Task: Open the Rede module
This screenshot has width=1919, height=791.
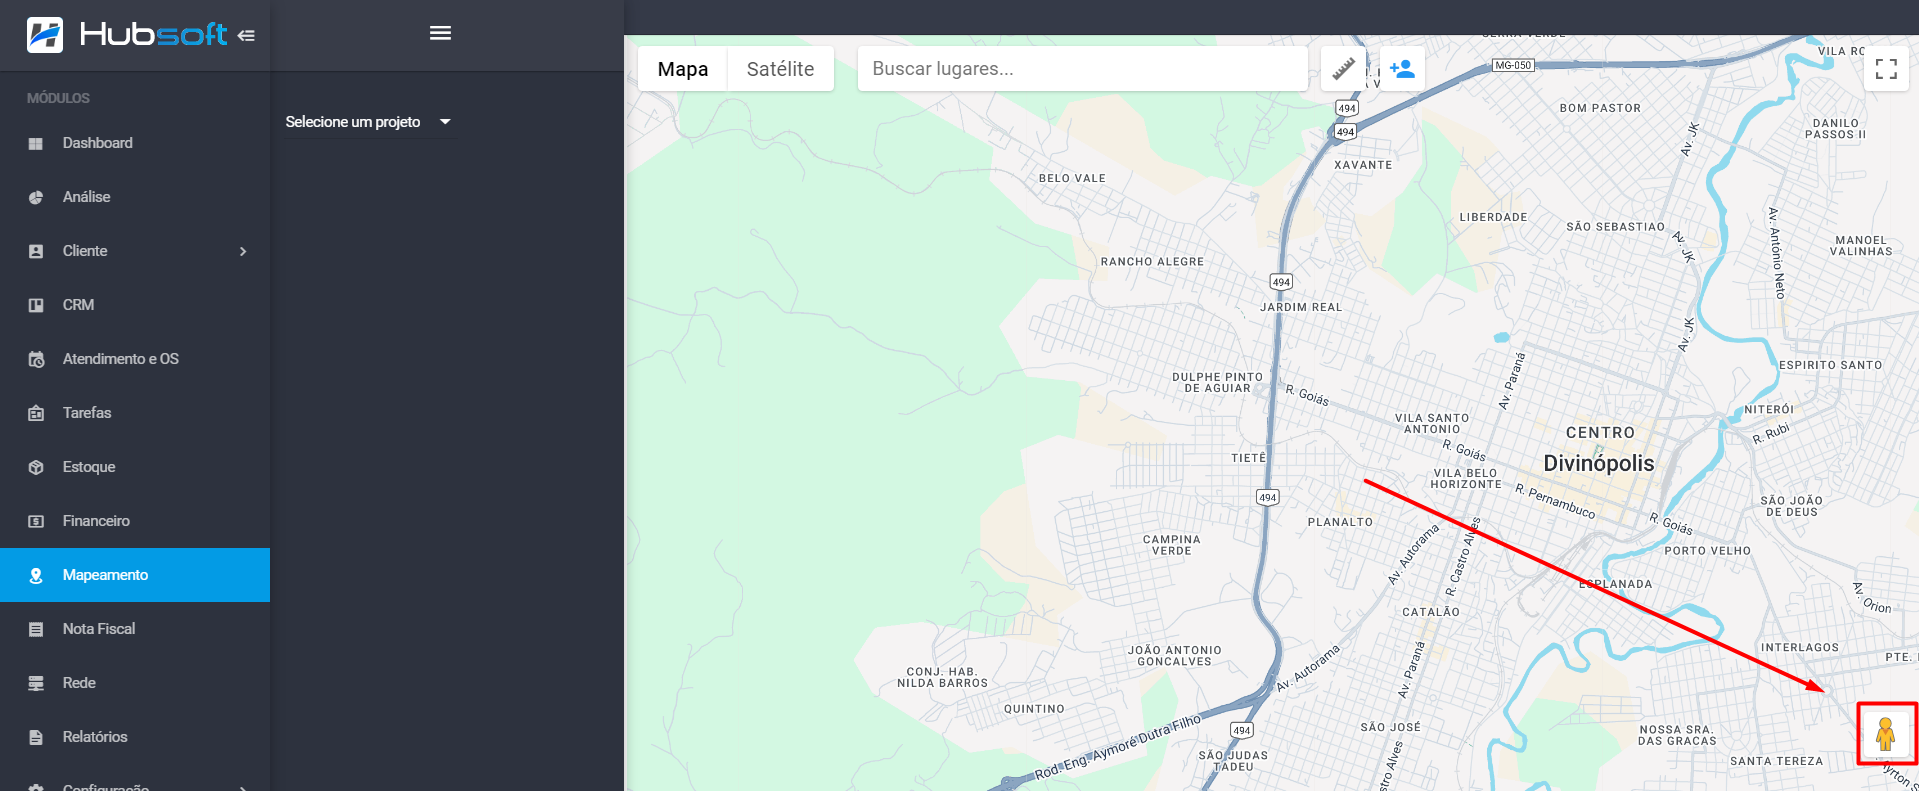Action: pyautogui.click(x=135, y=683)
